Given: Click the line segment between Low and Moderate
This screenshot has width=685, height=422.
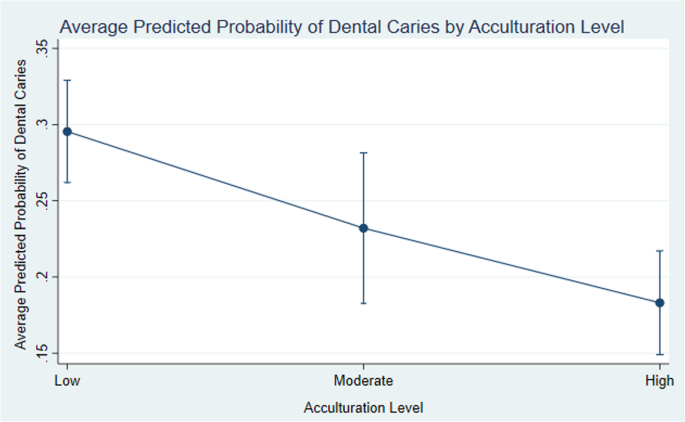Looking at the screenshot, I should click(x=216, y=180).
